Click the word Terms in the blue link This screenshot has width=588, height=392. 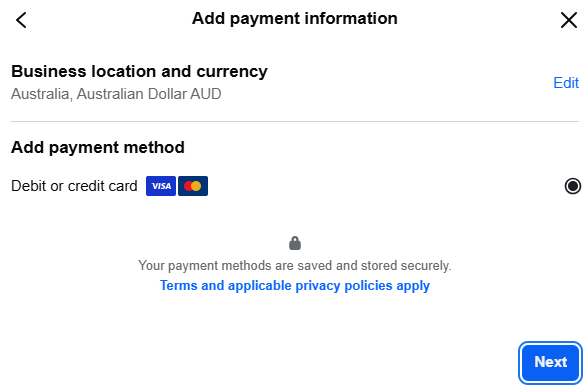(178, 285)
